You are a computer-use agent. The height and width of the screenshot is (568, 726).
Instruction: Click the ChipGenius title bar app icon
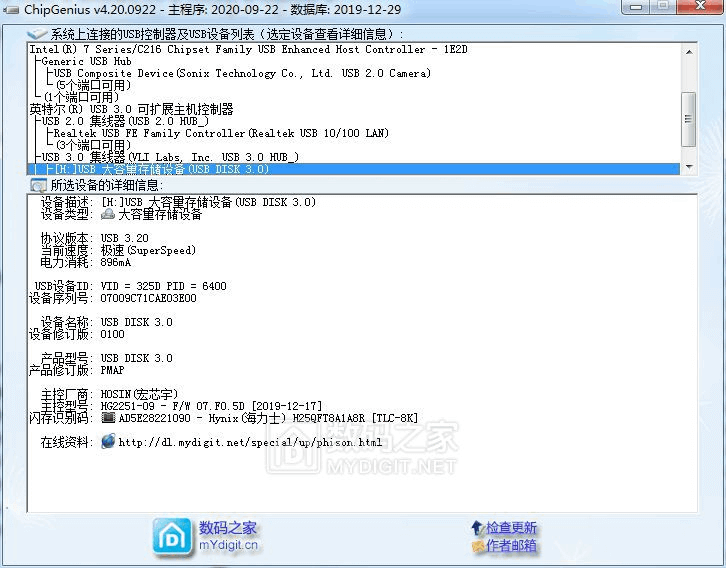click(x=11, y=10)
